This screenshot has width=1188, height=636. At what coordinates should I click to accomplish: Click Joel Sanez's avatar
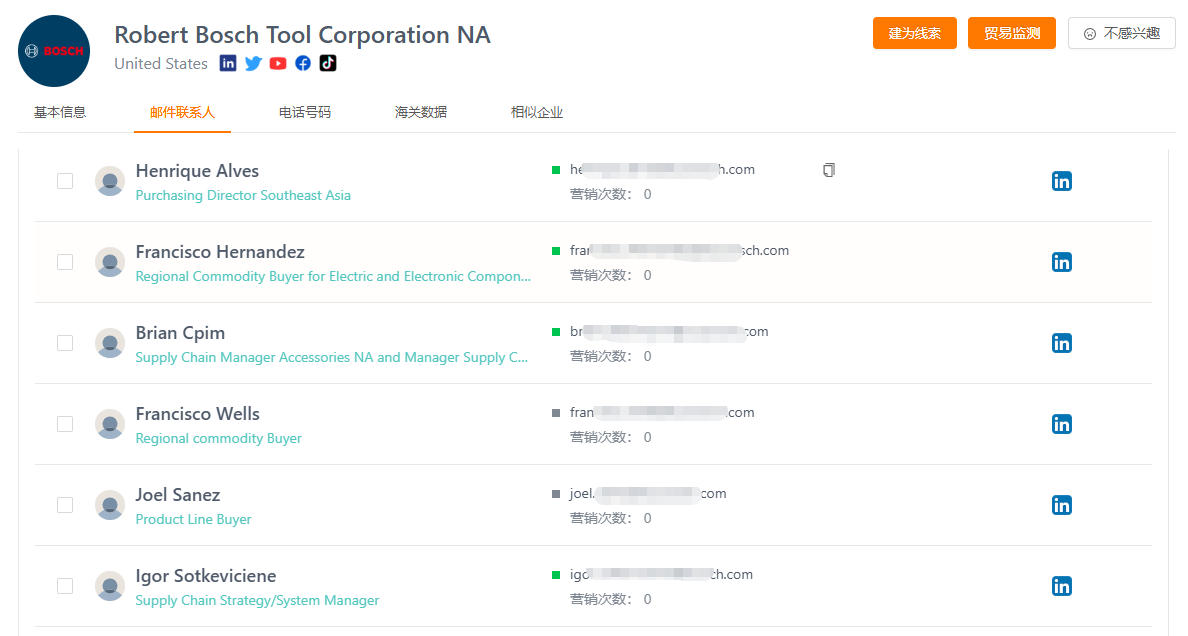pos(110,506)
